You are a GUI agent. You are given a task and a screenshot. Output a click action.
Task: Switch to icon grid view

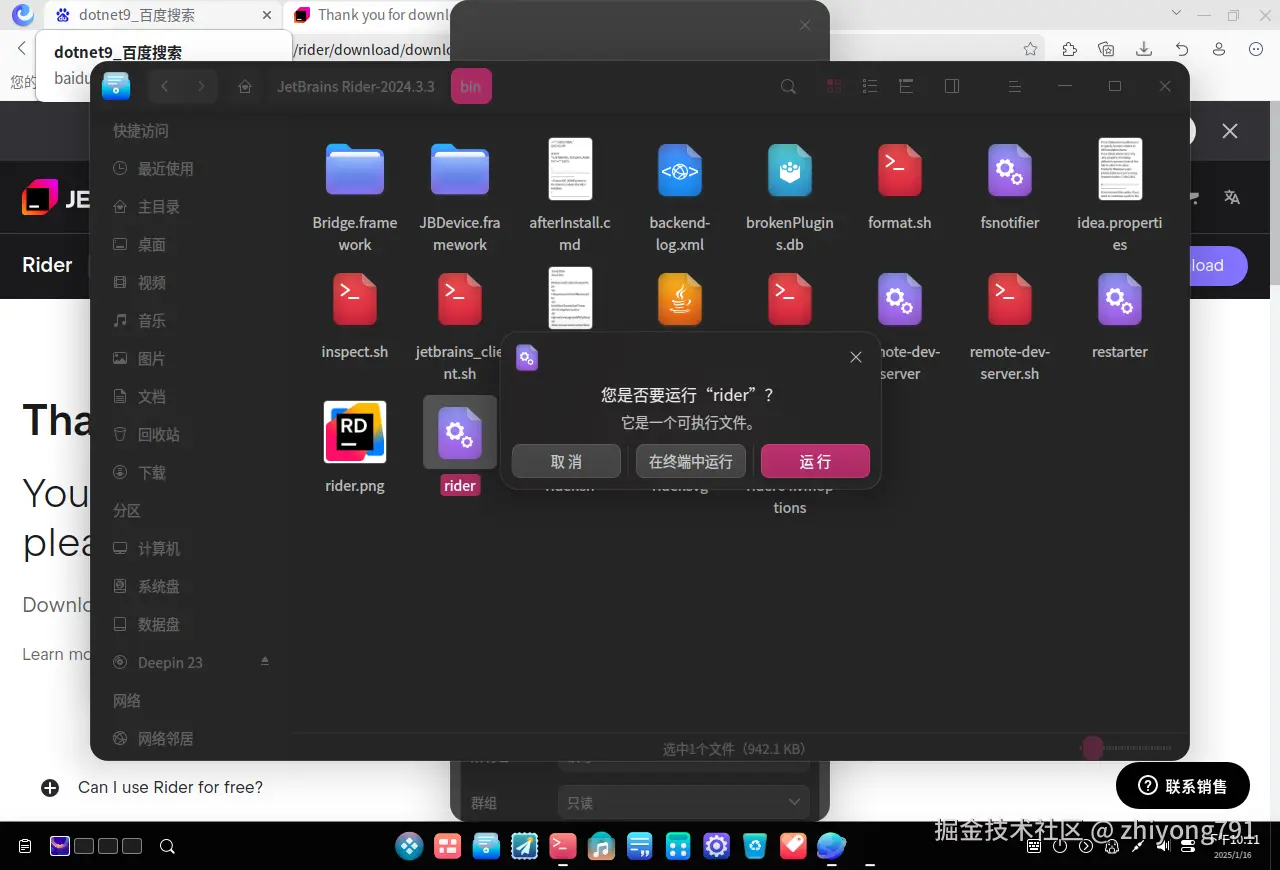[834, 87]
